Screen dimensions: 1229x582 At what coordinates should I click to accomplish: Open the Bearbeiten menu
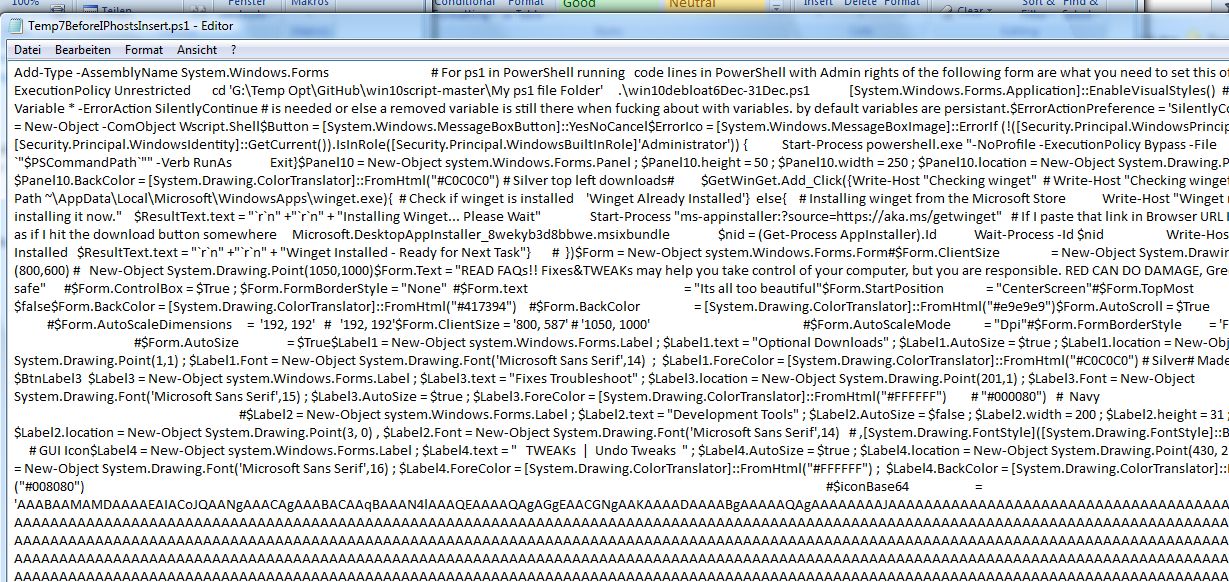pos(83,49)
